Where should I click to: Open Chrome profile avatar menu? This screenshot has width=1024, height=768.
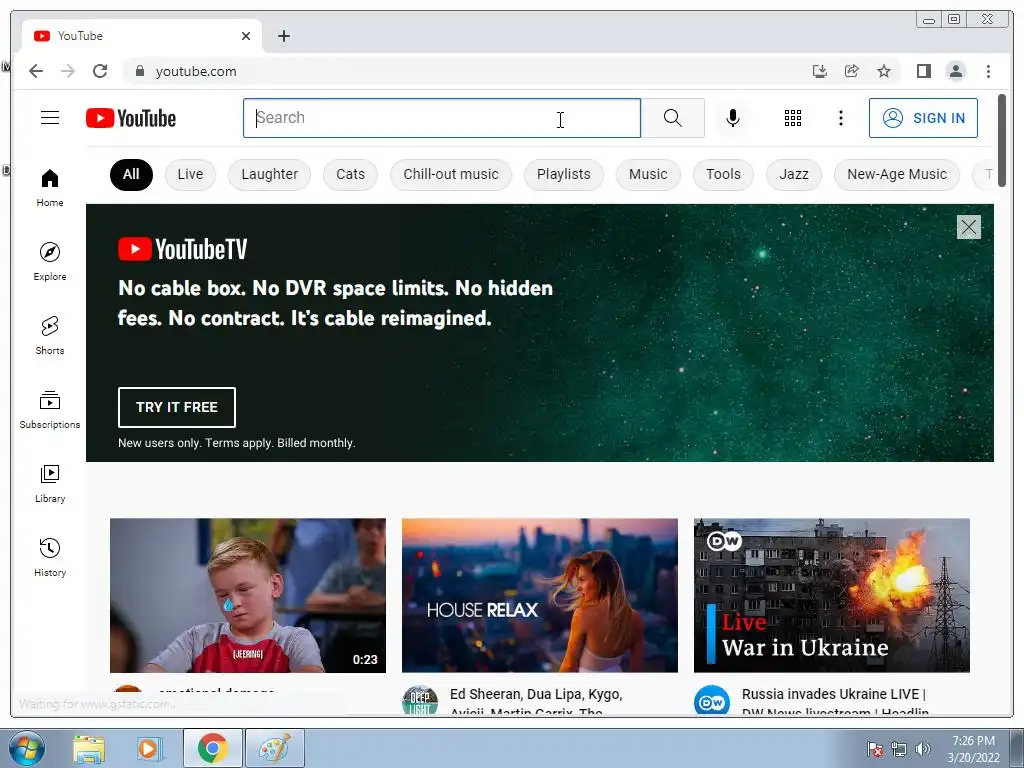[955, 71]
